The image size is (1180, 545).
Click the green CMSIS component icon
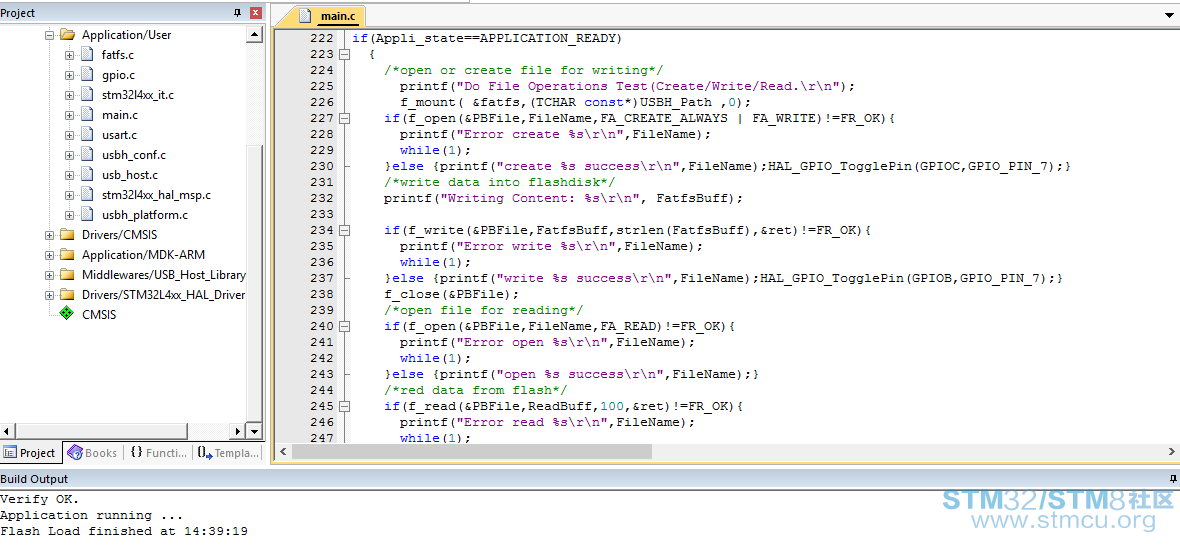[68, 315]
